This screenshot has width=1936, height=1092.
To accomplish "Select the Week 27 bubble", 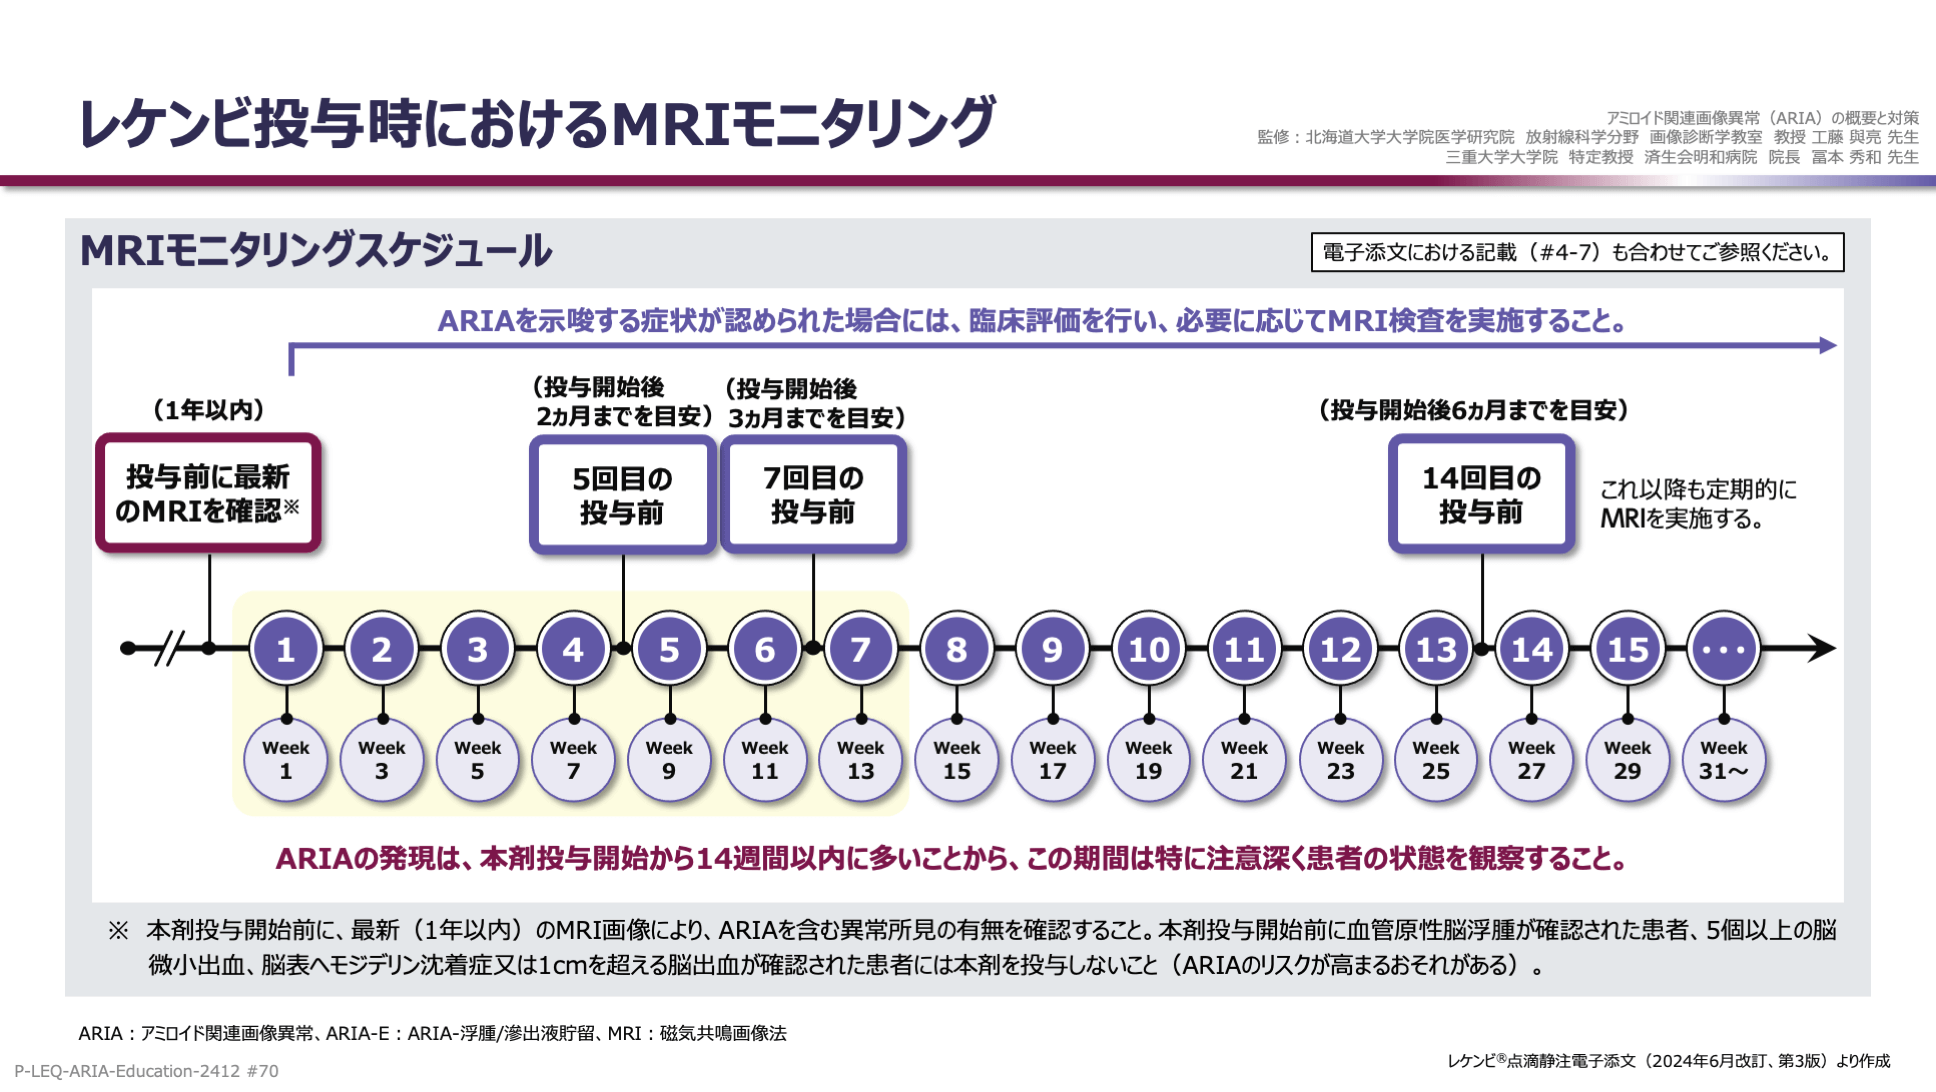I will pos(1531,760).
